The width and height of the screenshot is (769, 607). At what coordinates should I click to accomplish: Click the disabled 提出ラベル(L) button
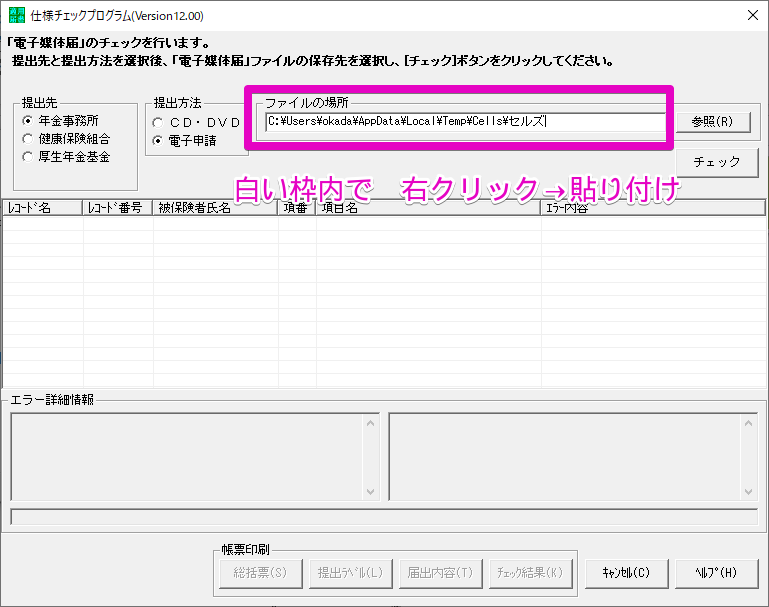click(x=351, y=573)
